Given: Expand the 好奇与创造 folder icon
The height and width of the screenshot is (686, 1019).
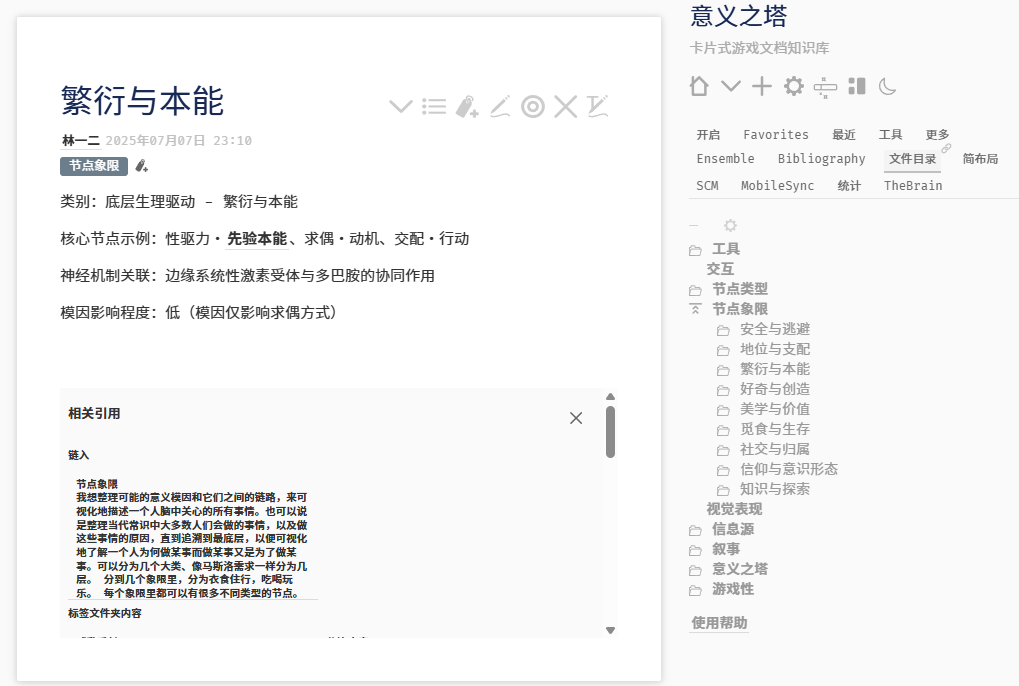Looking at the screenshot, I should [x=723, y=390].
